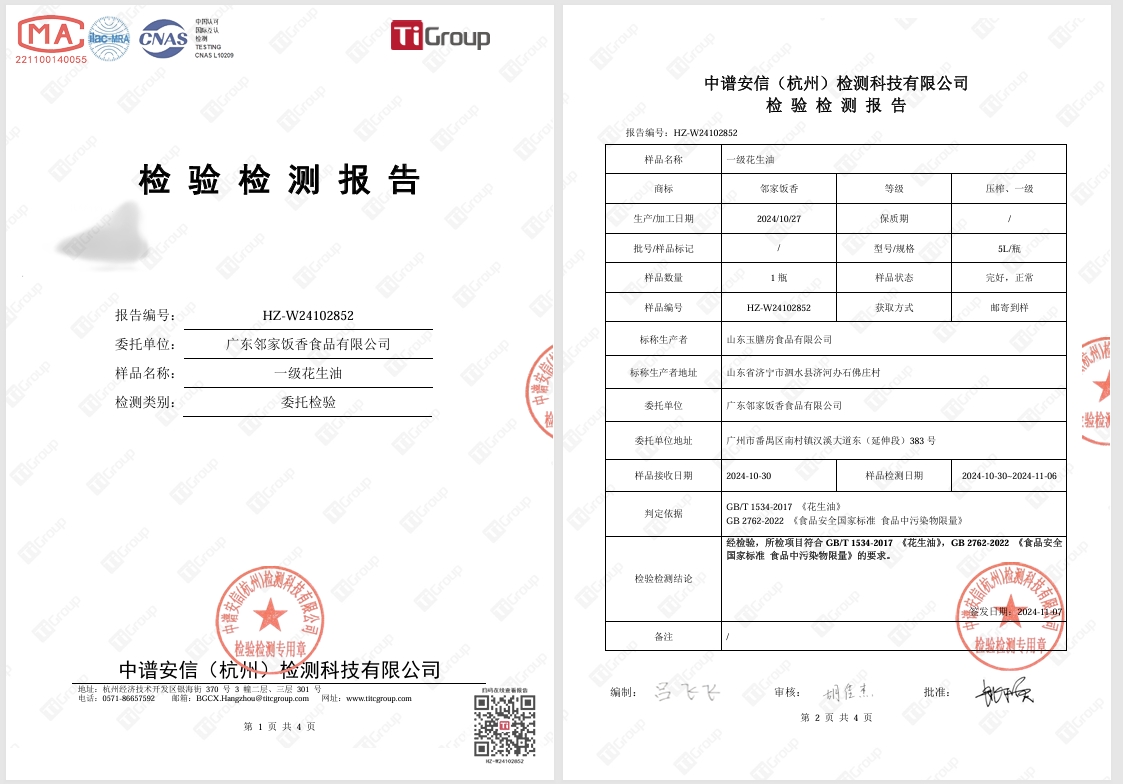
Task: Select the specification value 5L/瓶
Action: tap(1009, 248)
